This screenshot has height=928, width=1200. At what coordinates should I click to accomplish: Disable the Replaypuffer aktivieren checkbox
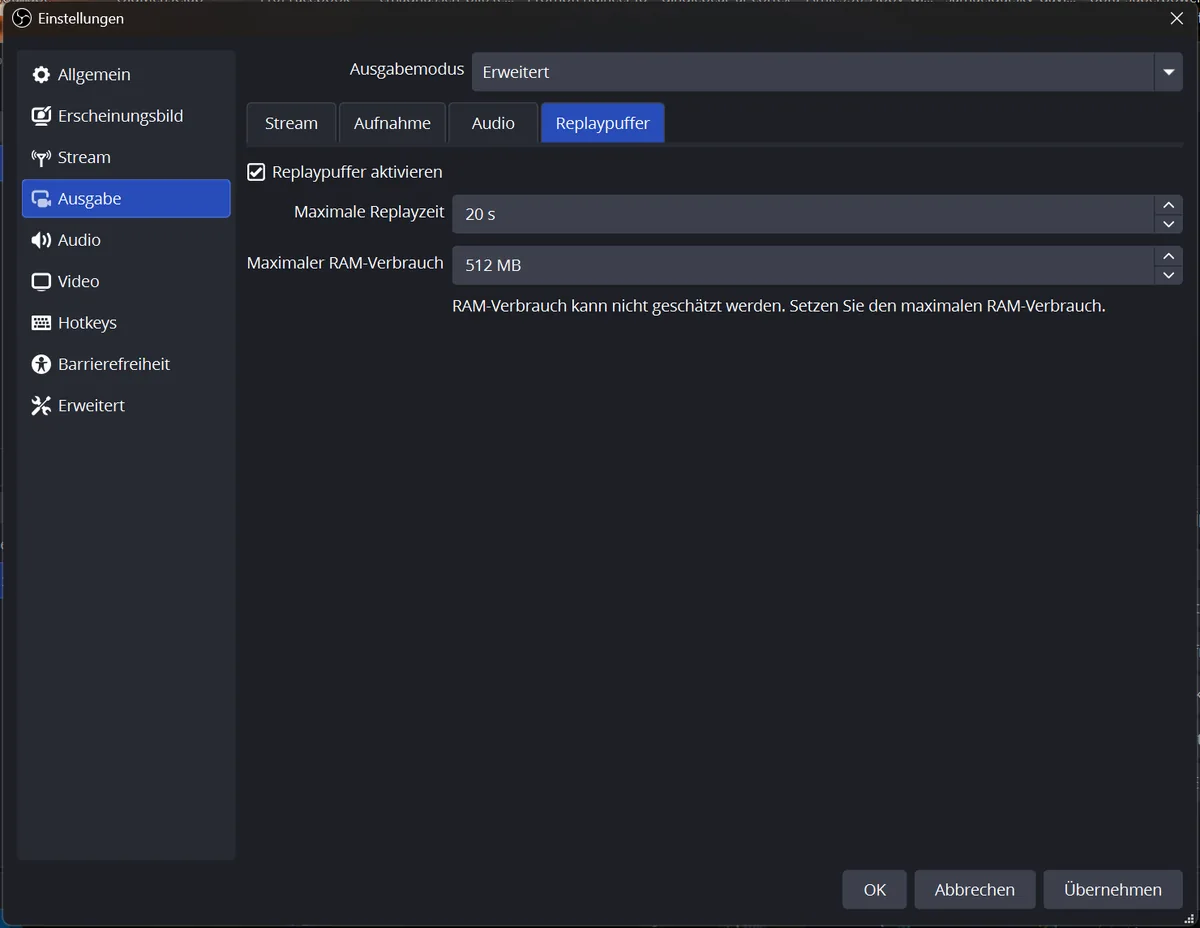[256, 172]
